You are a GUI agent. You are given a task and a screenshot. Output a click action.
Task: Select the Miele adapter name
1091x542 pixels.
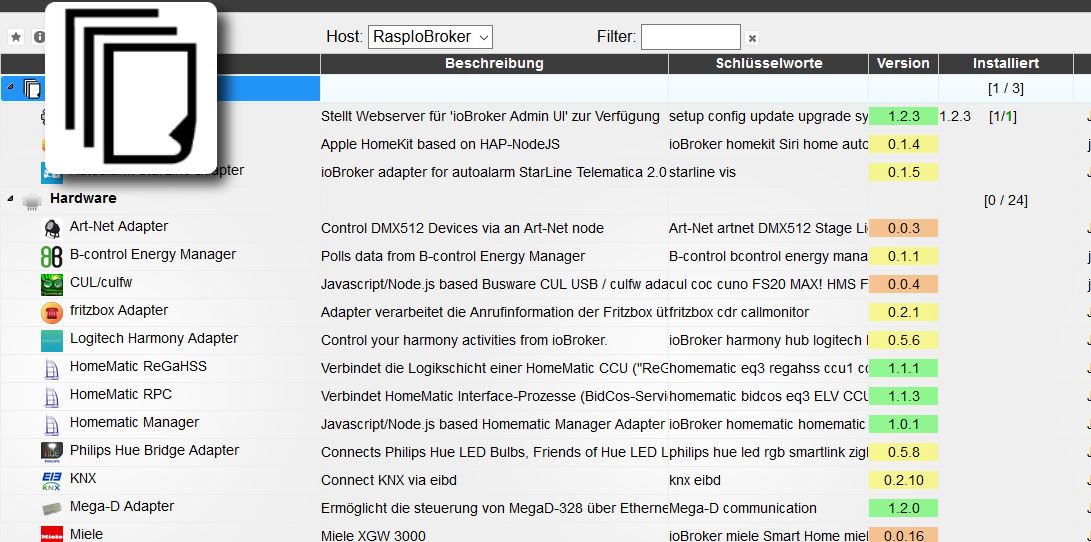(86, 534)
